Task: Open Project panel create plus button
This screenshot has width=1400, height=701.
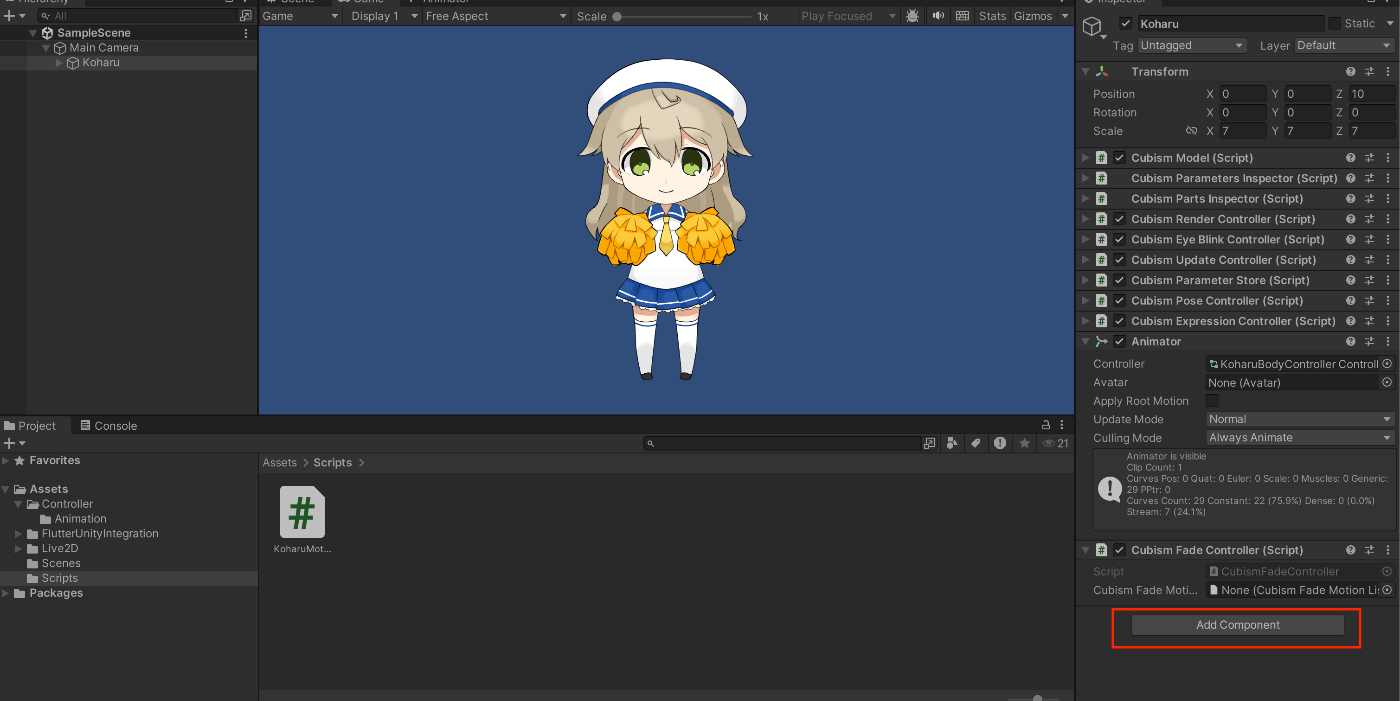Action: 14,443
